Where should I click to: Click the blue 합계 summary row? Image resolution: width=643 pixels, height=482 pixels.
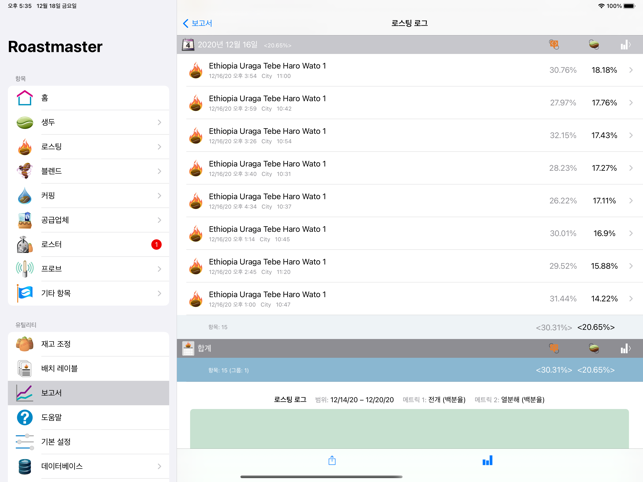tap(410, 370)
